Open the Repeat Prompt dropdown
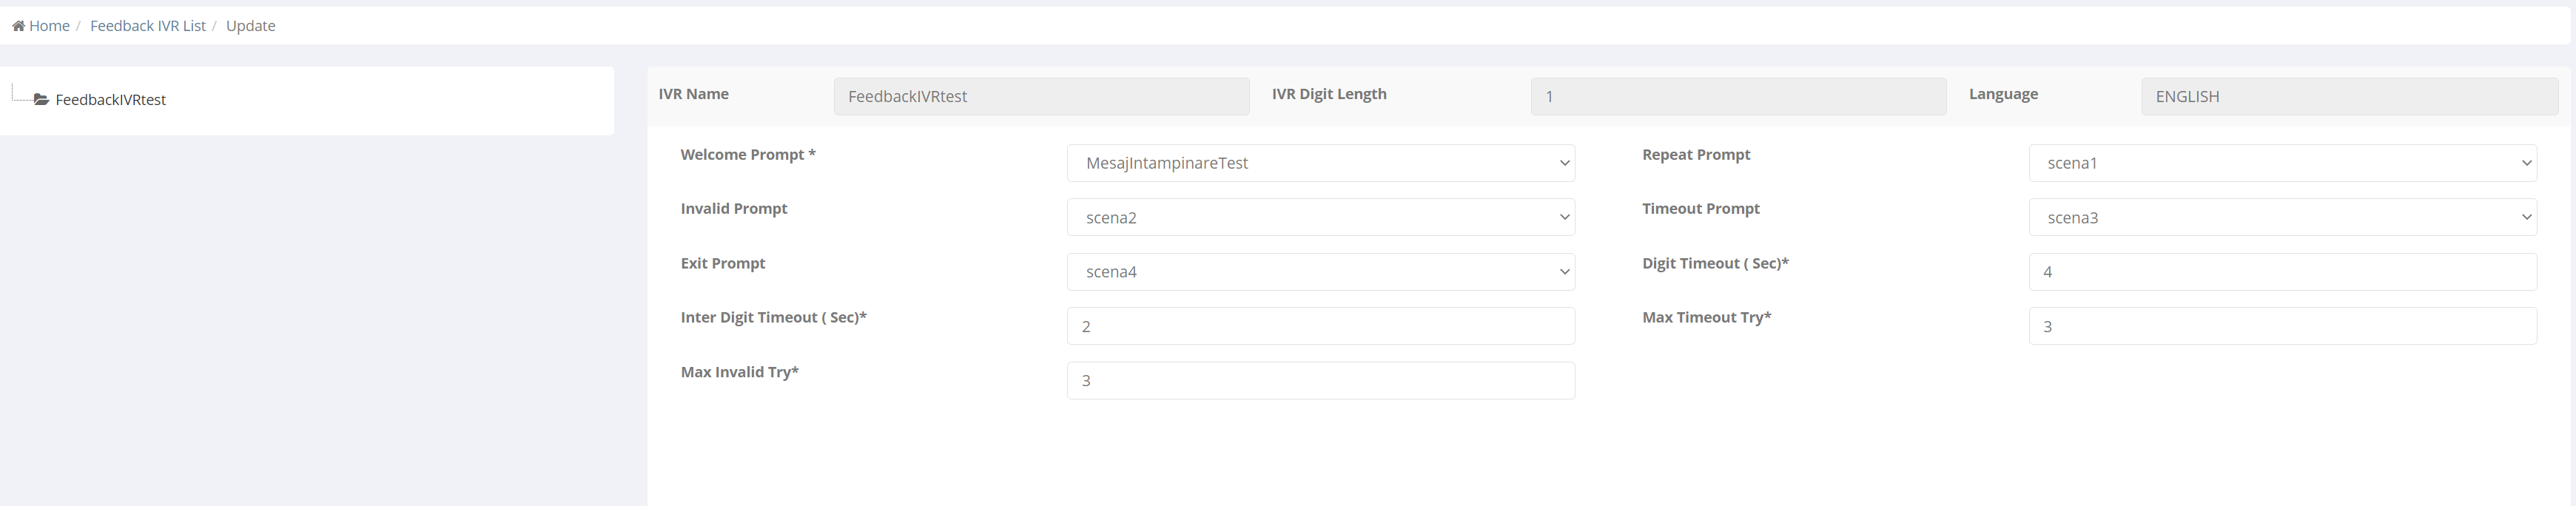This screenshot has width=2576, height=506. coord(2282,163)
